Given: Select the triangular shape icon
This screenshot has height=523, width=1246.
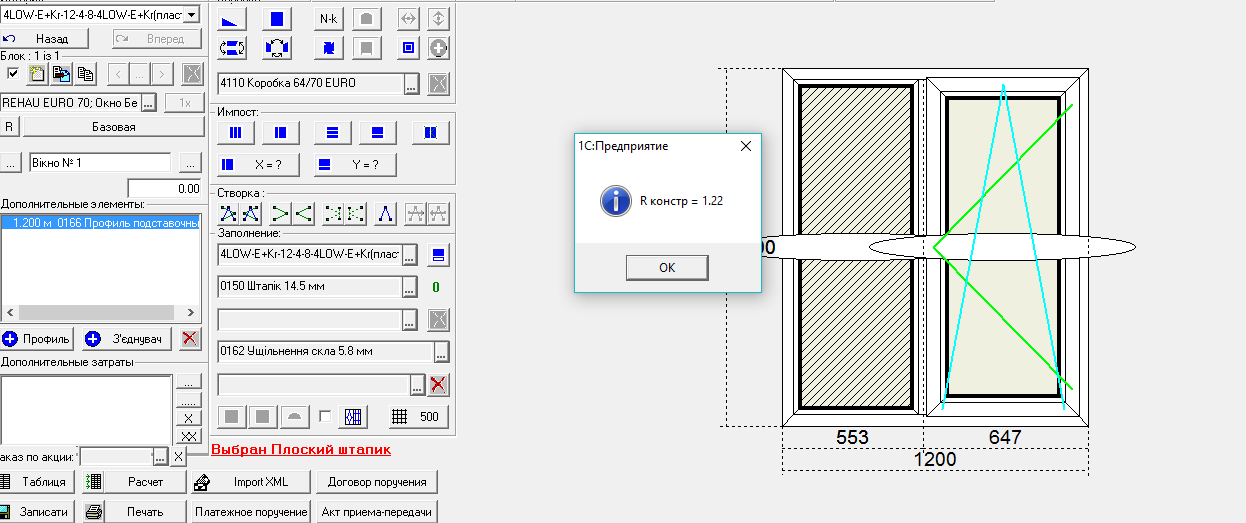Looking at the screenshot, I should coord(231,19).
